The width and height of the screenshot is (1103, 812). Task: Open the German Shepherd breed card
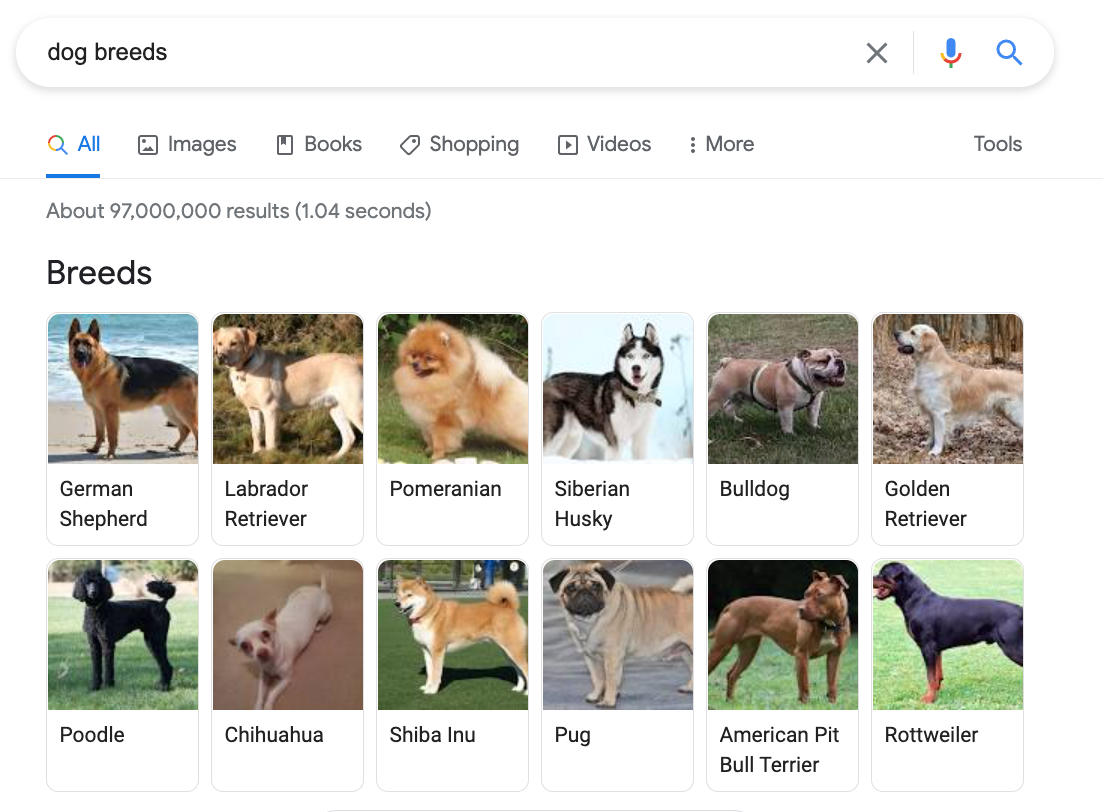click(123, 428)
